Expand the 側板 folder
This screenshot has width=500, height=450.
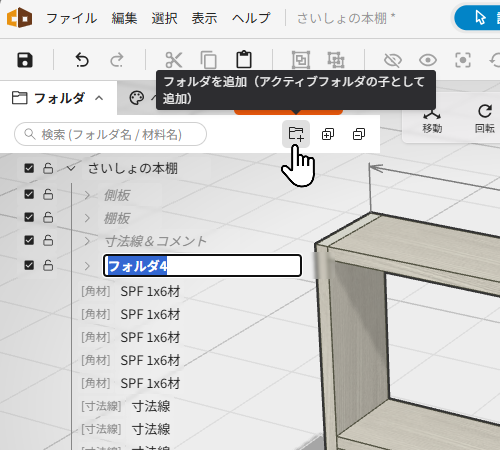tap(87, 195)
